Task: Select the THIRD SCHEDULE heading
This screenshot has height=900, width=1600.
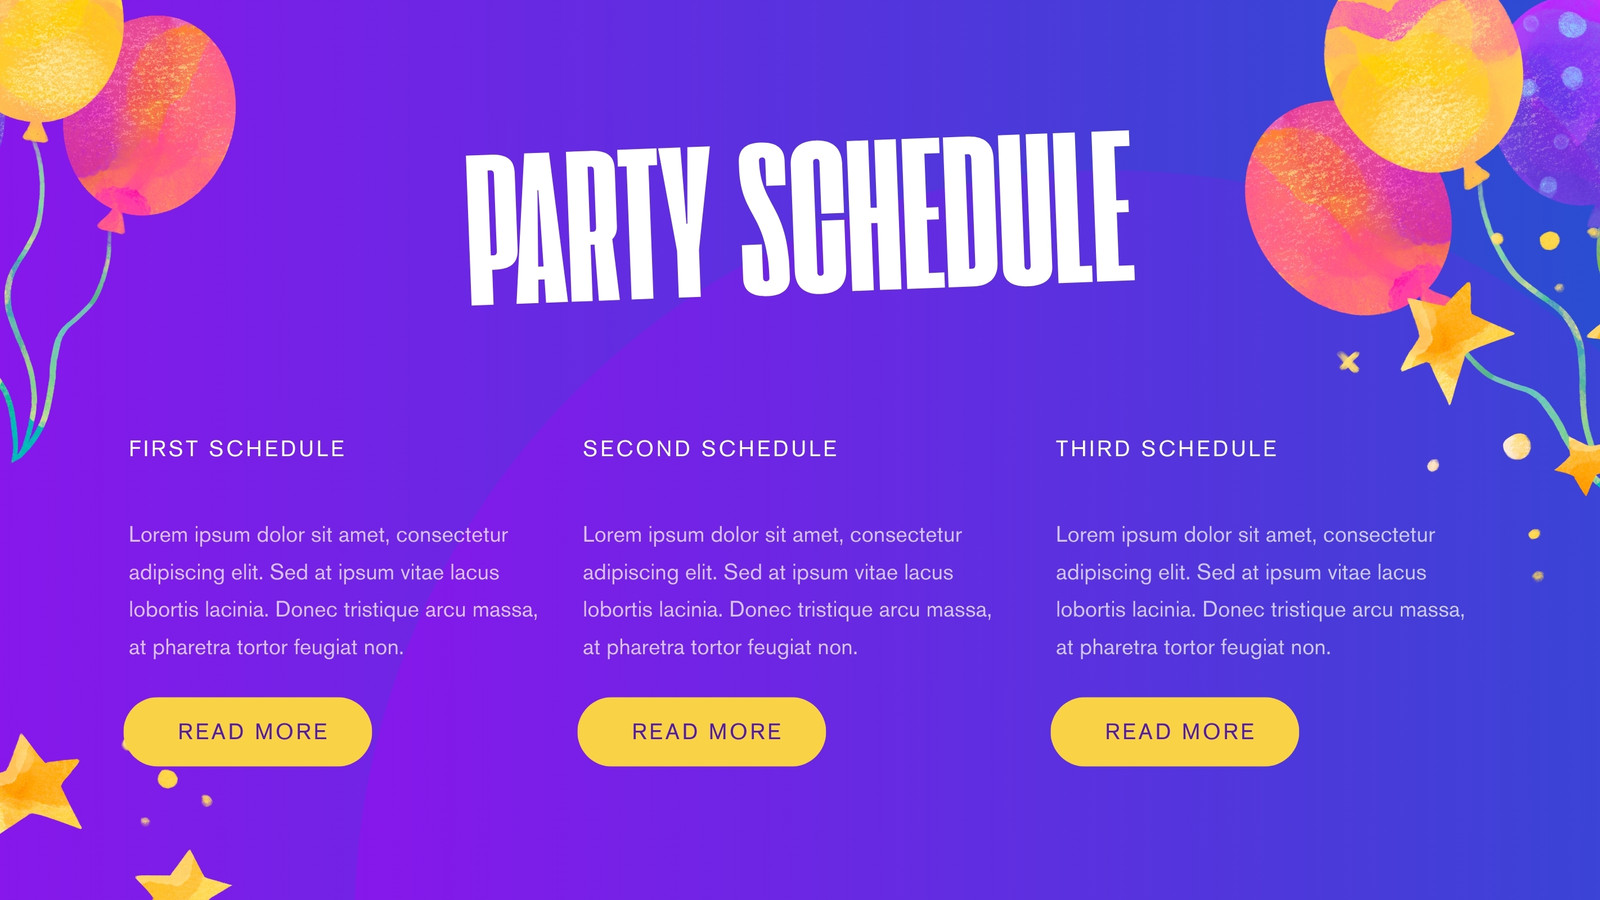Action: pyautogui.click(x=1167, y=449)
